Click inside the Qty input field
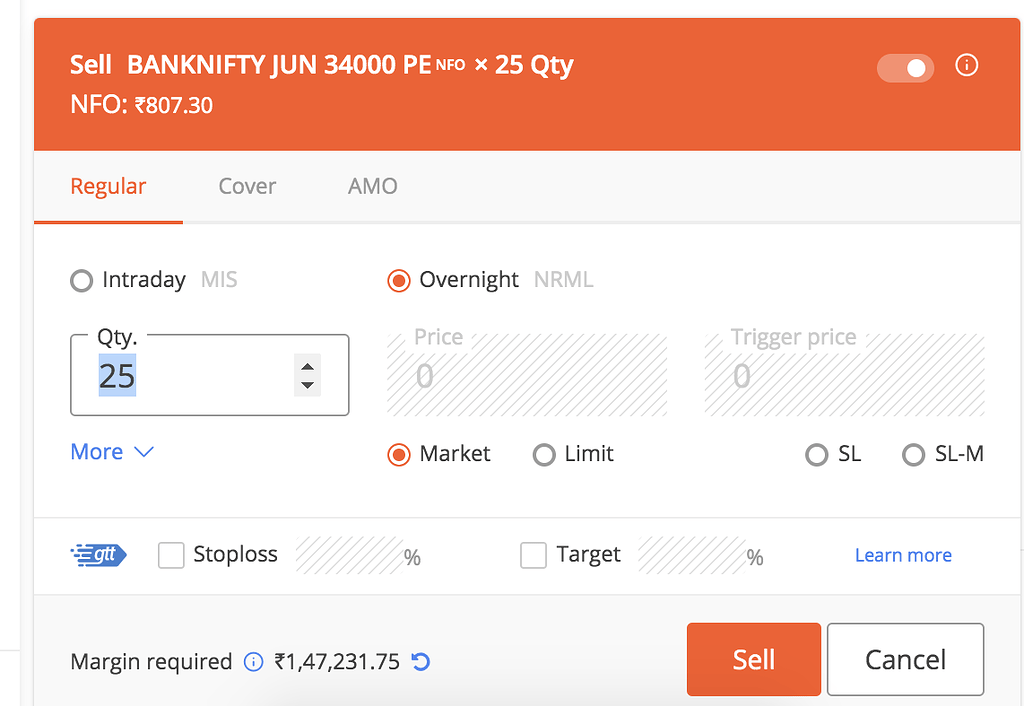This screenshot has height=706, width=1024. (x=180, y=376)
